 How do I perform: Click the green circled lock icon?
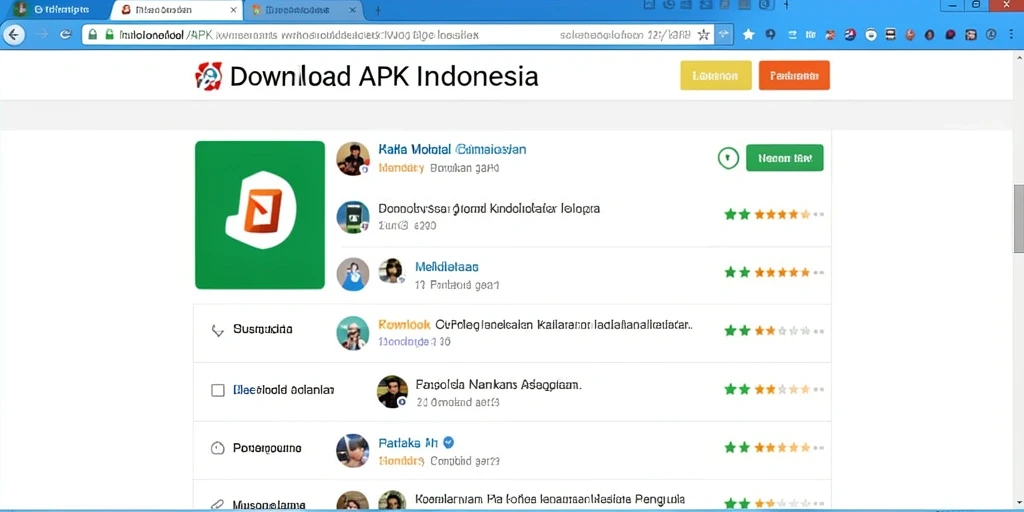728,157
